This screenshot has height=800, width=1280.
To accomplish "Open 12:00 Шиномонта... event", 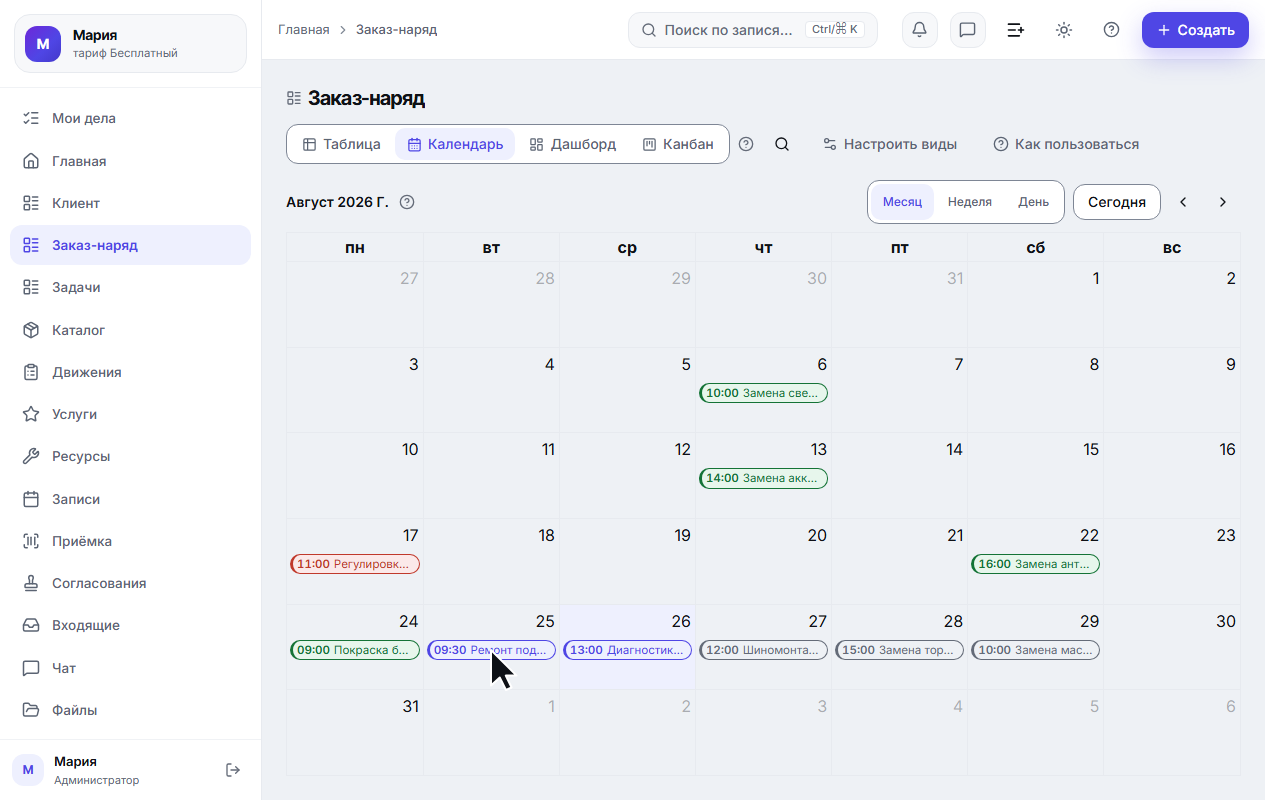I will tap(764, 650).
